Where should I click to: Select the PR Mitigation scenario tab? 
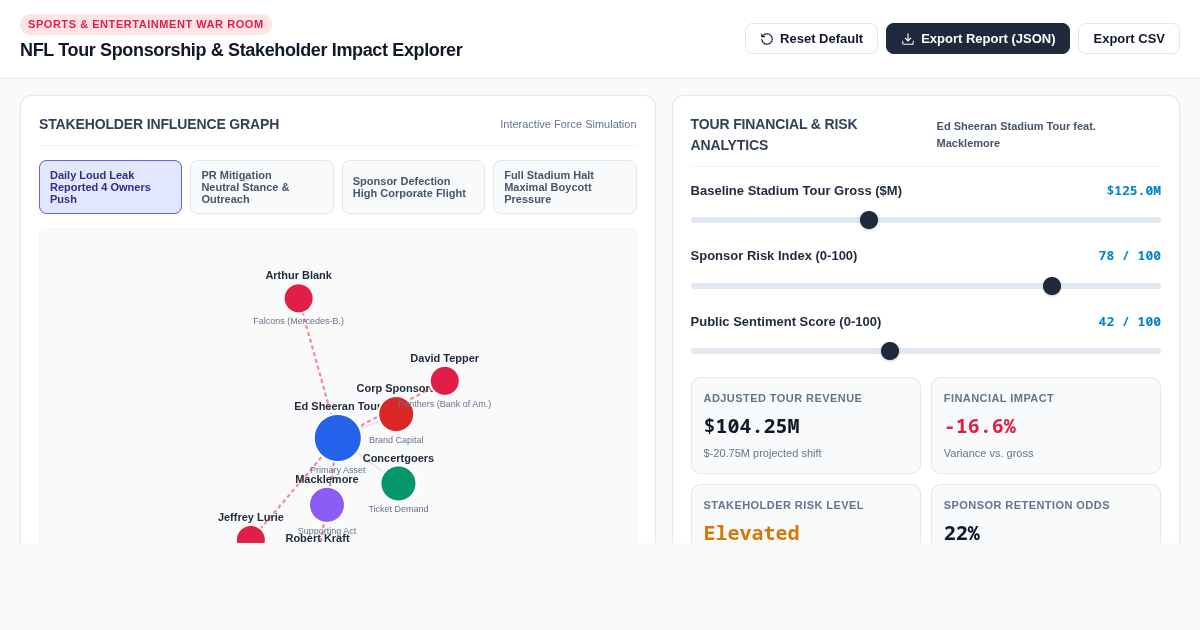[x=262, y=187]
